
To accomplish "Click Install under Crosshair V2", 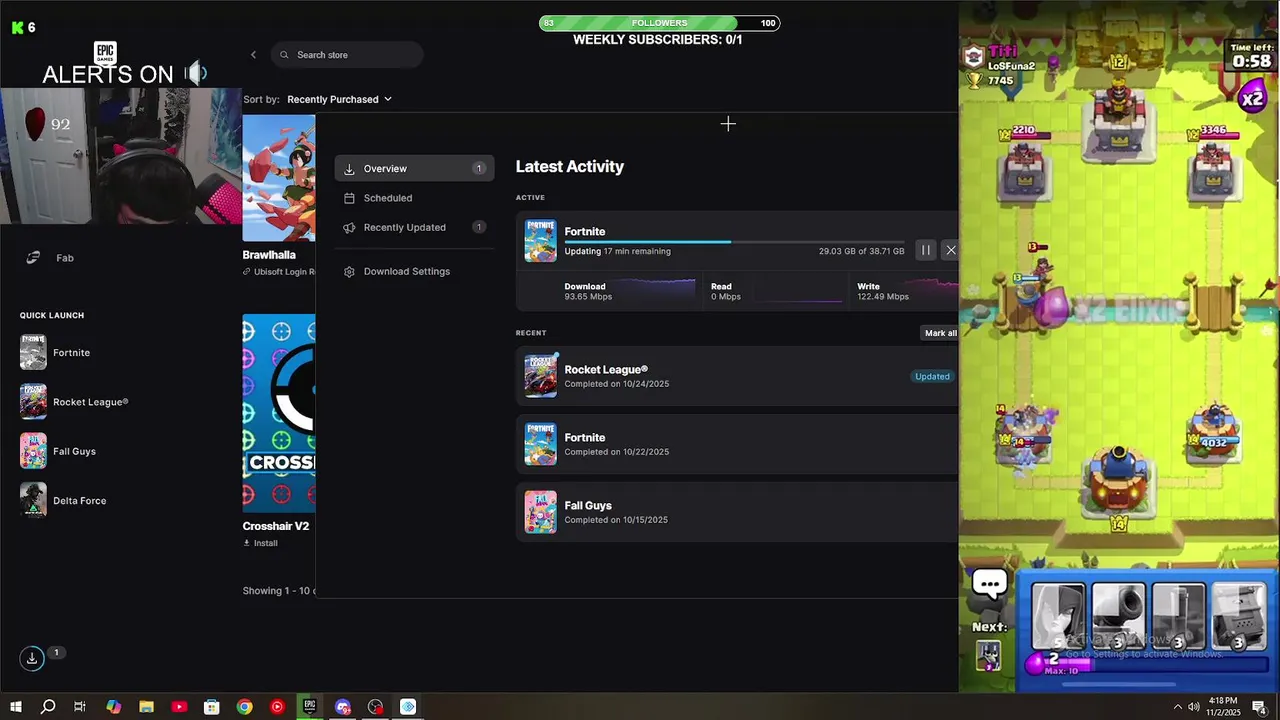I will (x=260, y=543).
